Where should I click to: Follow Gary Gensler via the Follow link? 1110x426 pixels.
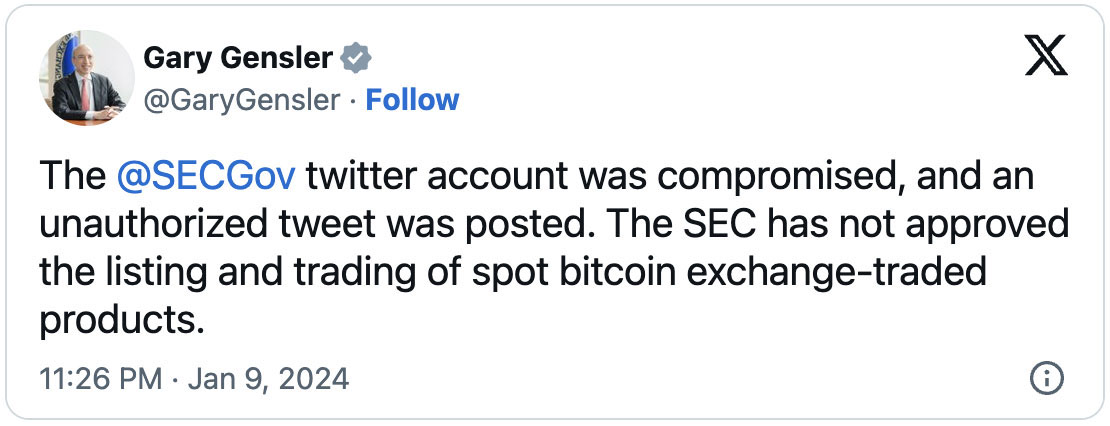412,100
